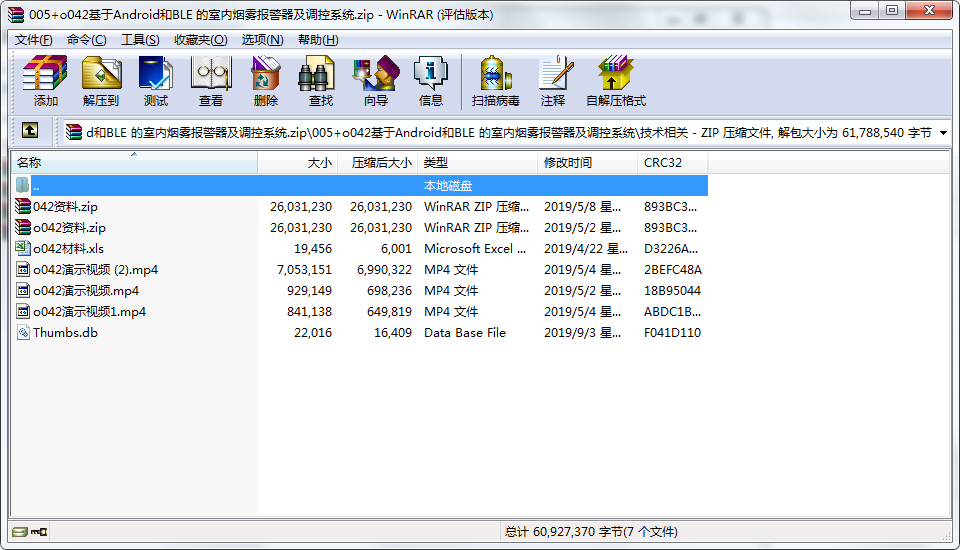Image resolution: width=960 pixels, height=550 pixels.
Task: Select file name o042演示视频.mp4
Action: pos(86,290)
